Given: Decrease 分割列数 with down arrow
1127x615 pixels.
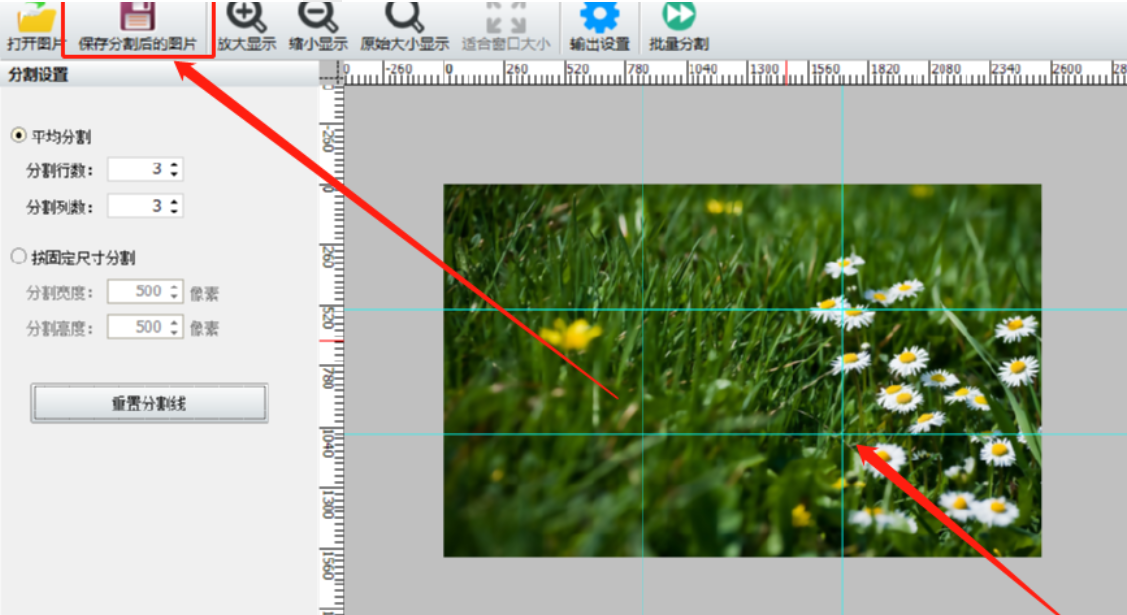Looking at the screenshot, I should tap(175, 211).
